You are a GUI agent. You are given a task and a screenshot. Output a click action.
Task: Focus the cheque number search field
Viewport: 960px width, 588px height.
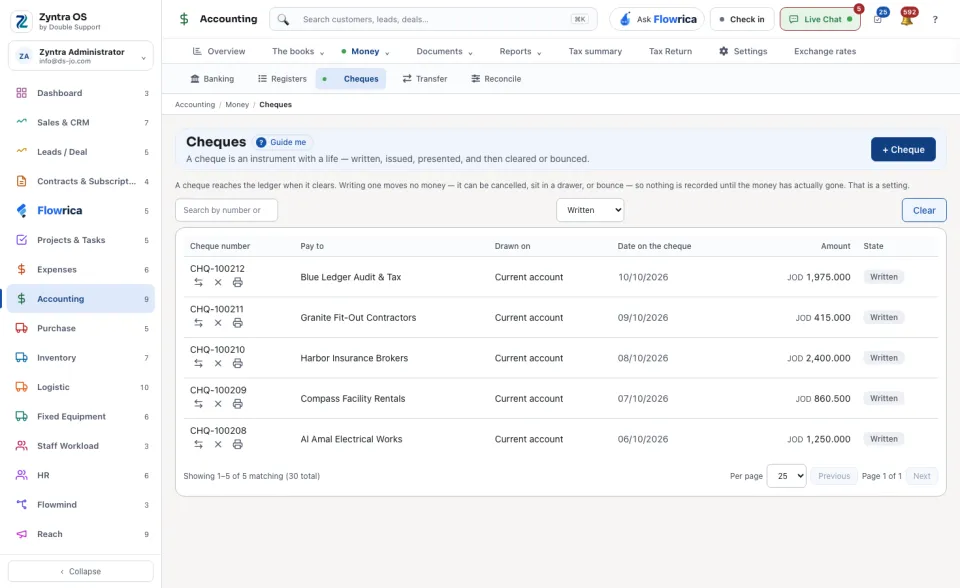pyautogui.click(x=227, y=210)
